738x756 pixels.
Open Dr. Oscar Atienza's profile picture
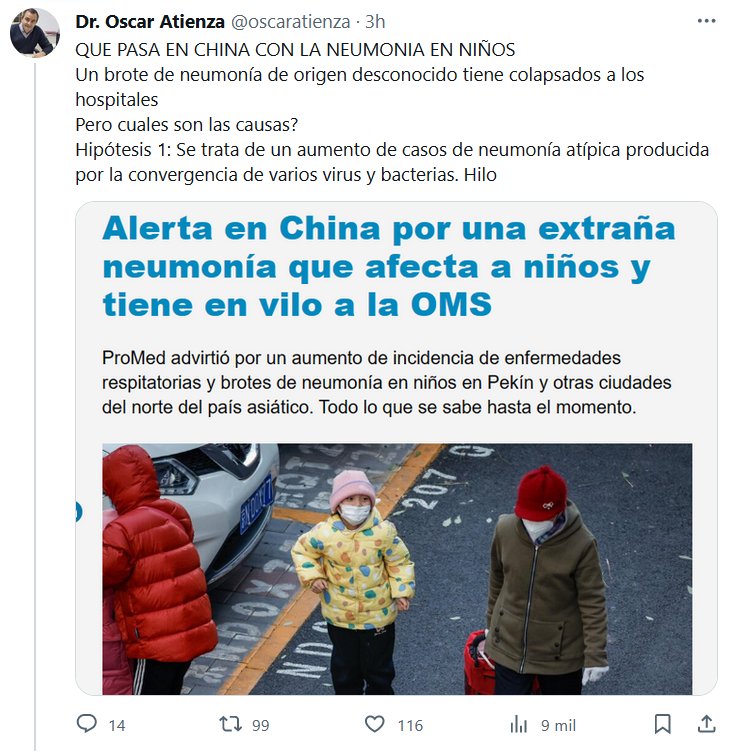tap(35, 33)
